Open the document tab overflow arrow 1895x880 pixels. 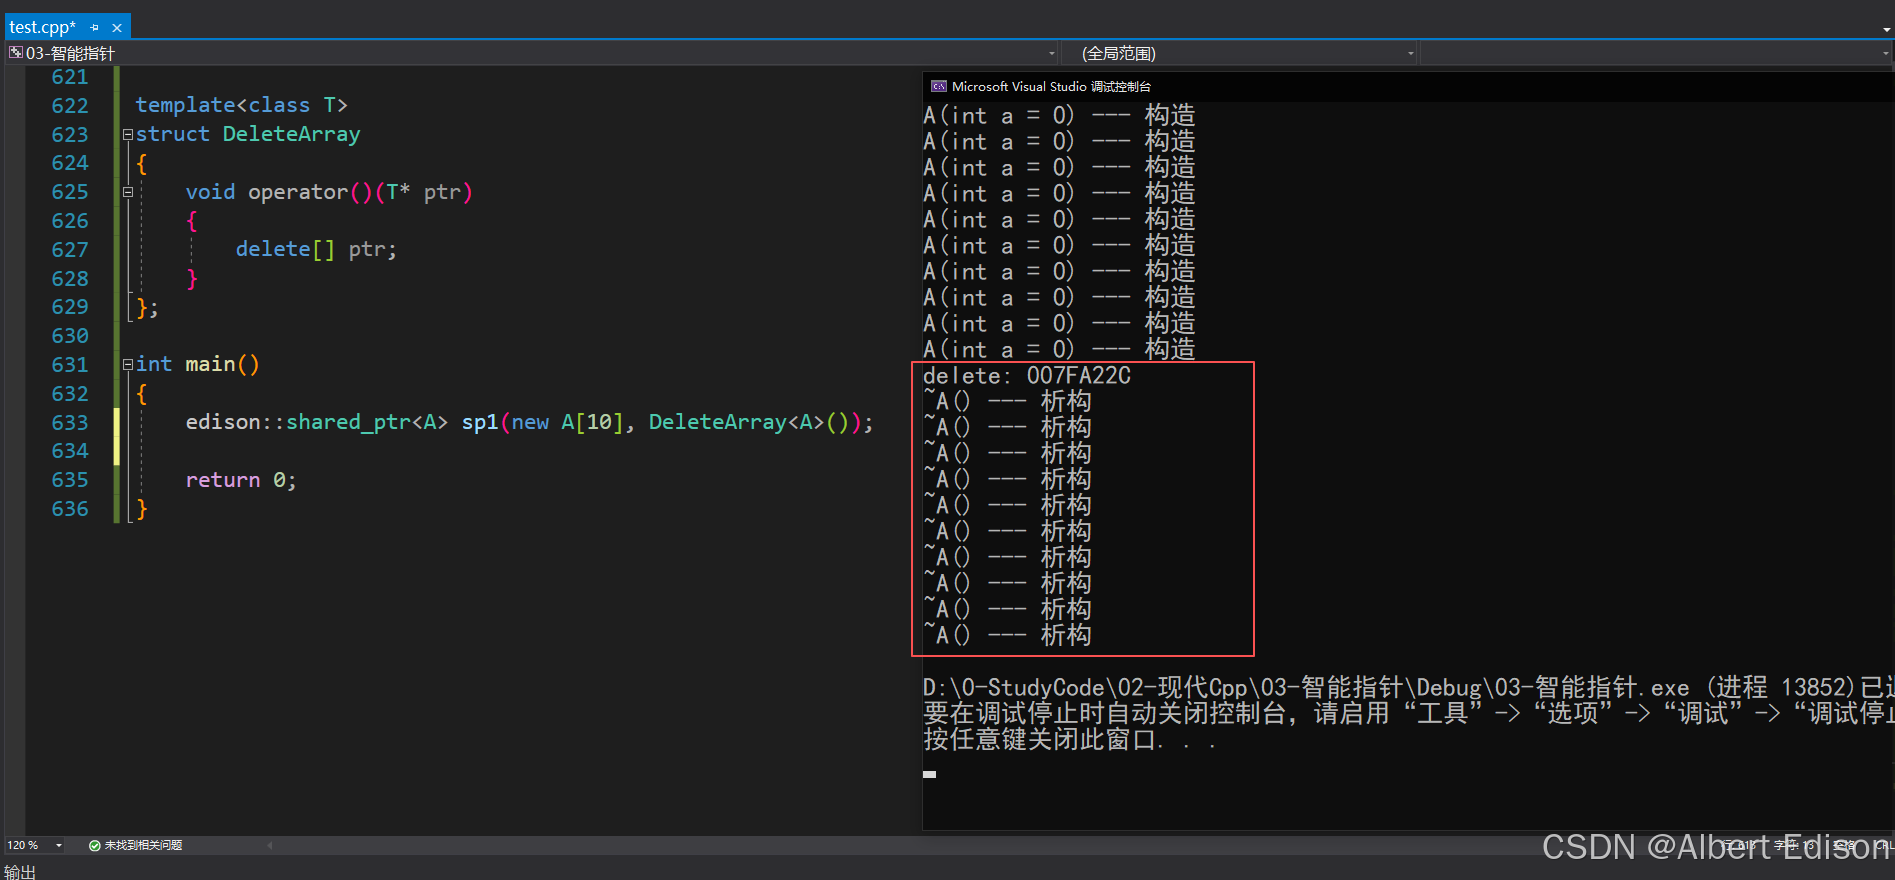[x=1886, y=30]
